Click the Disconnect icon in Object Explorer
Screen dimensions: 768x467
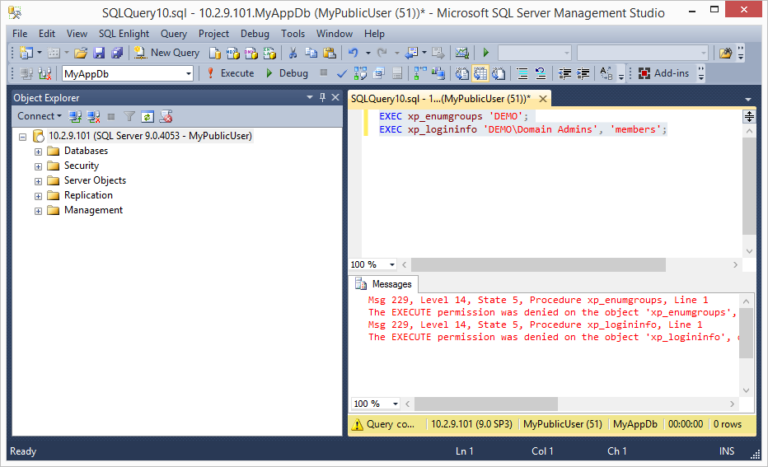click(x=93, y=116)
